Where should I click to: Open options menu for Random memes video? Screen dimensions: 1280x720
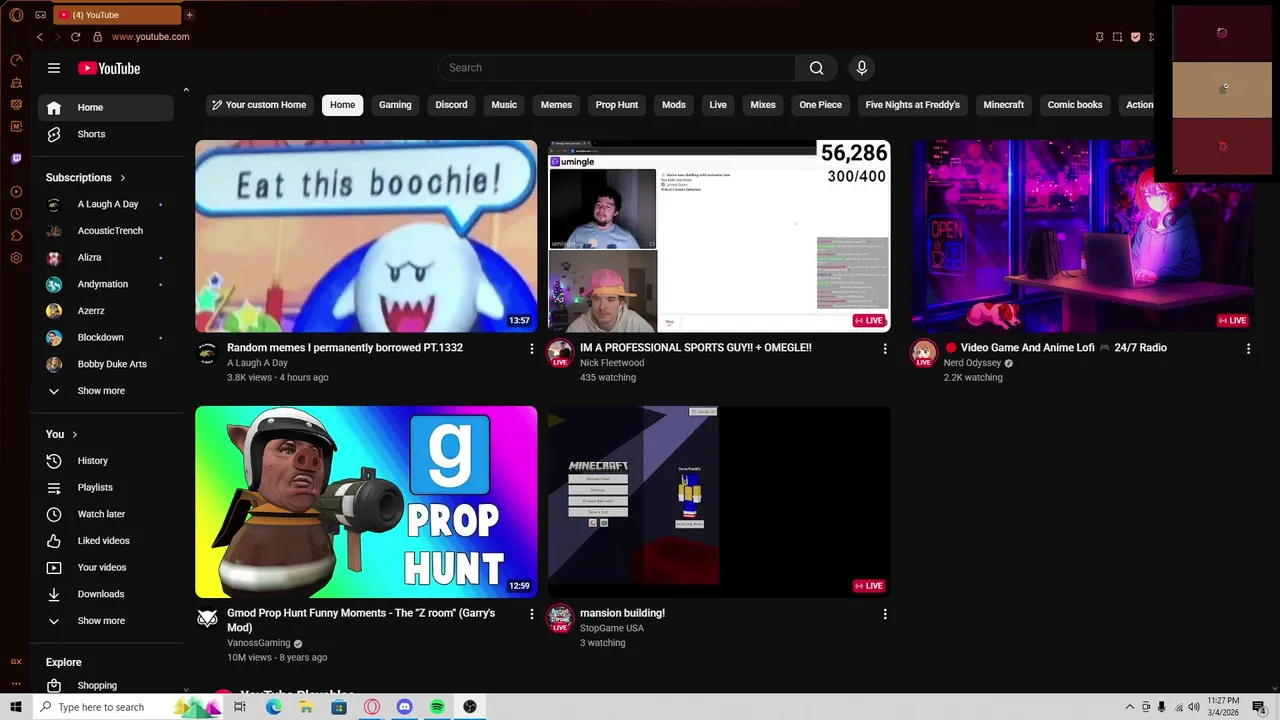click(x=532, y=348)
